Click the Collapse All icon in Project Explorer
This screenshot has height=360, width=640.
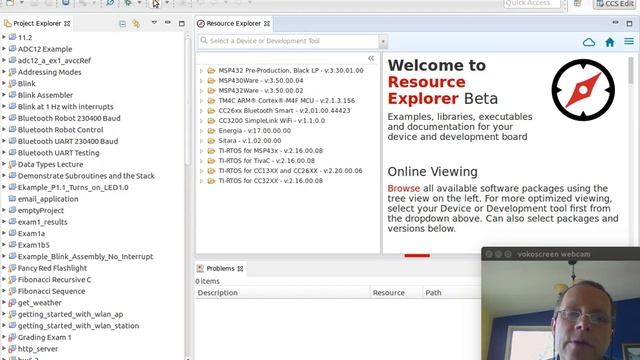(122, 24)
